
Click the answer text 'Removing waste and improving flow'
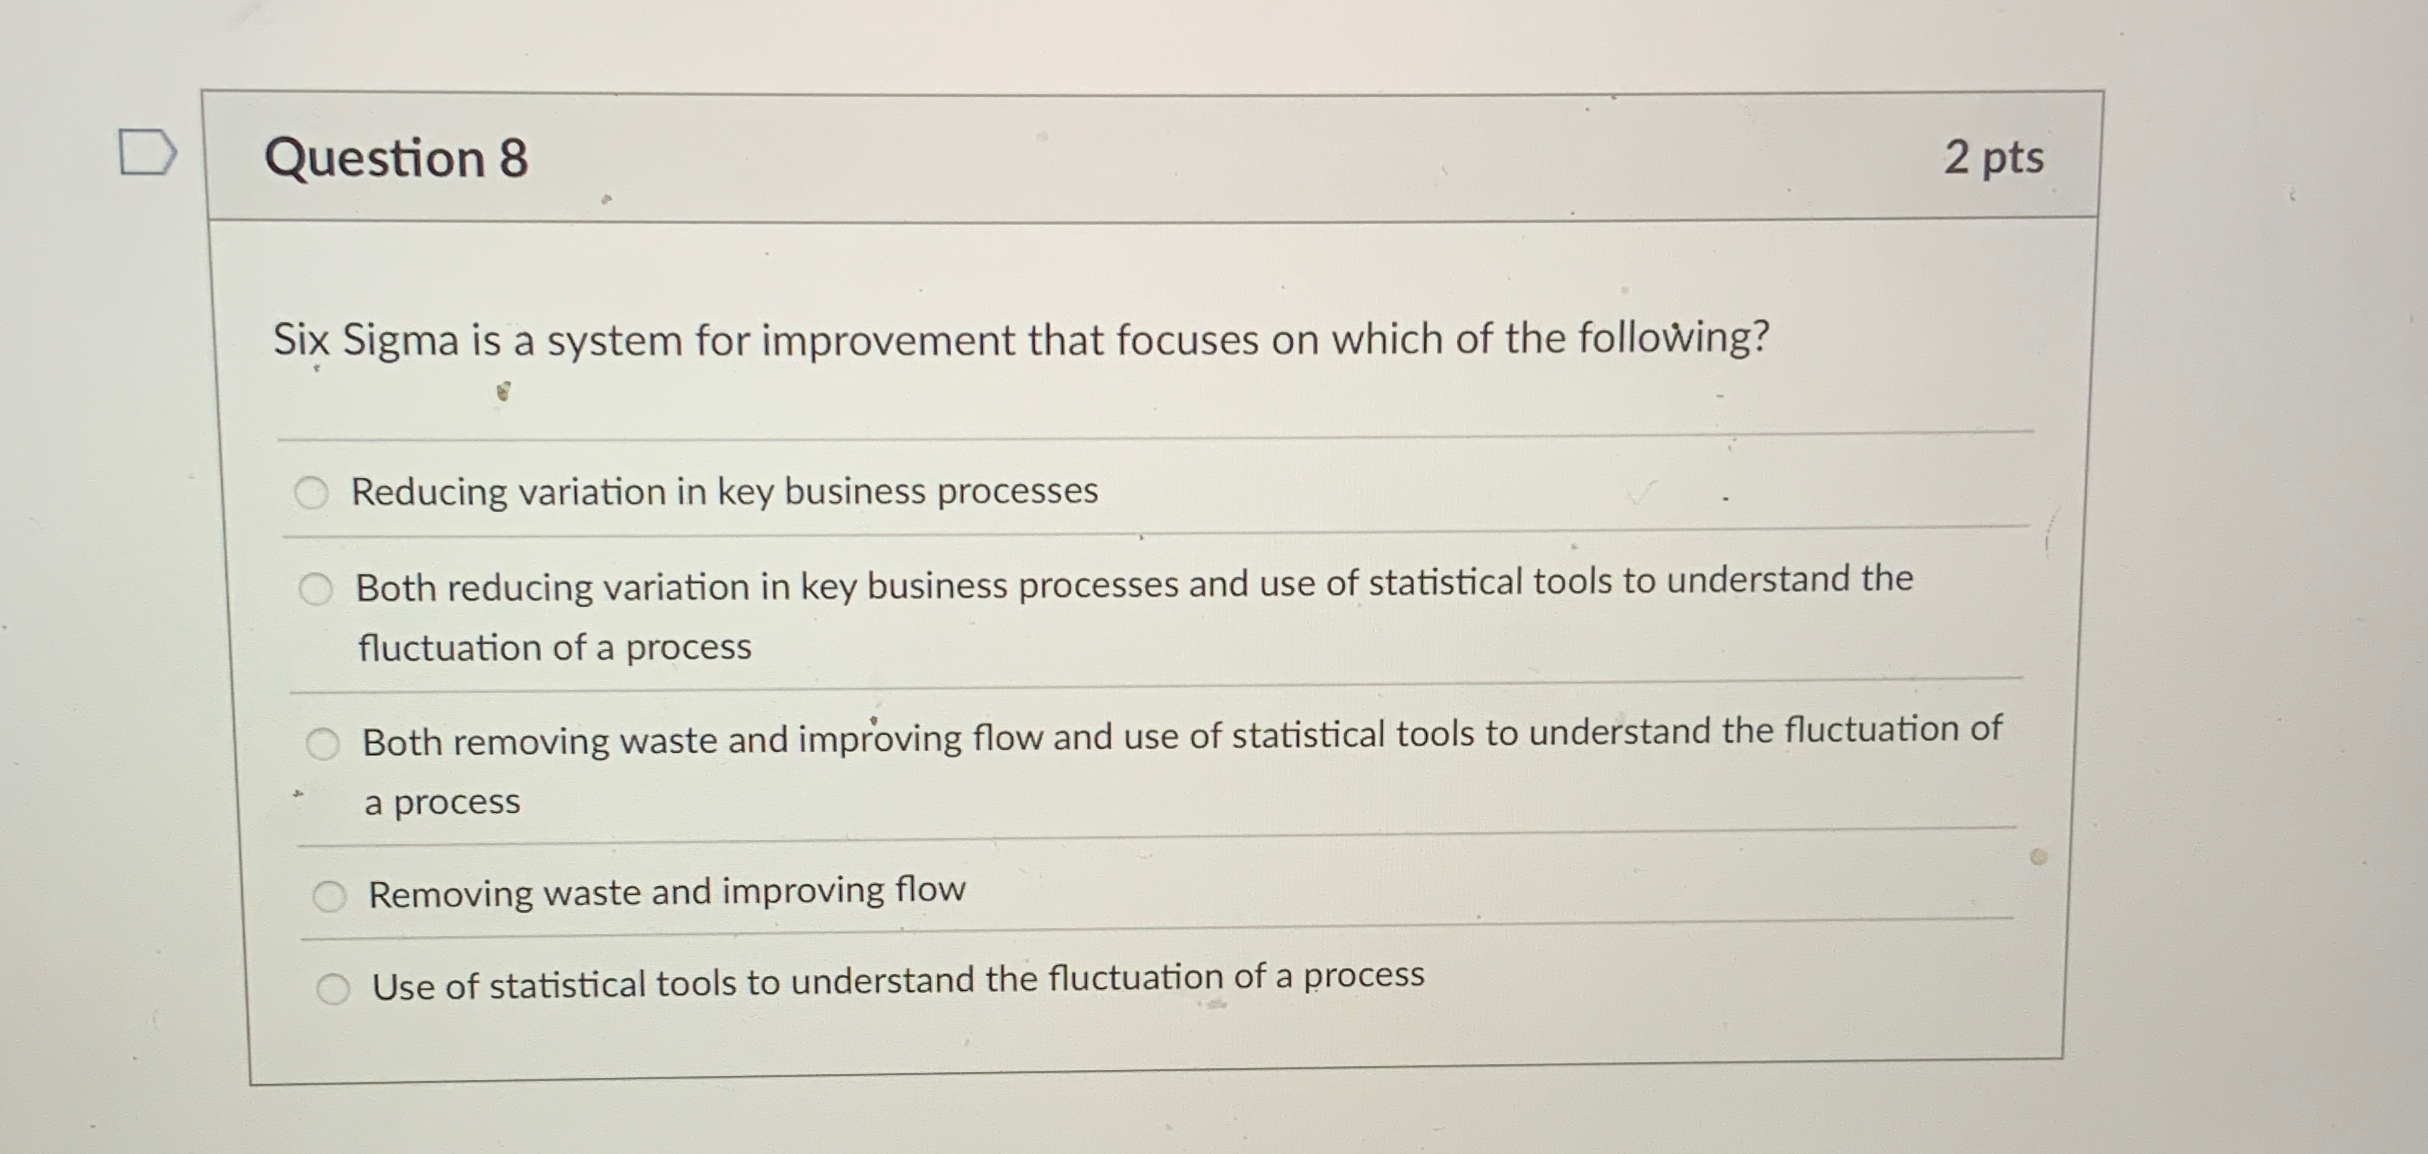[x=666, y=890]
